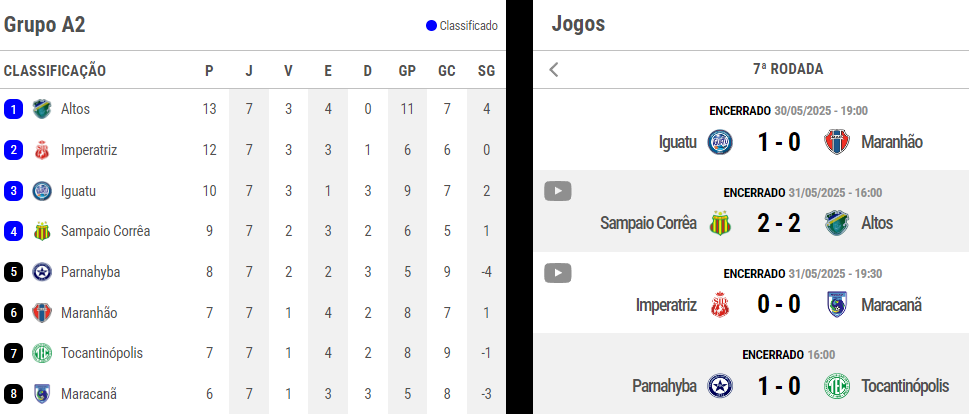Click the blue Classificado legend dot
This screenshot has height=414, width=969.
click(x=431, y=26)
